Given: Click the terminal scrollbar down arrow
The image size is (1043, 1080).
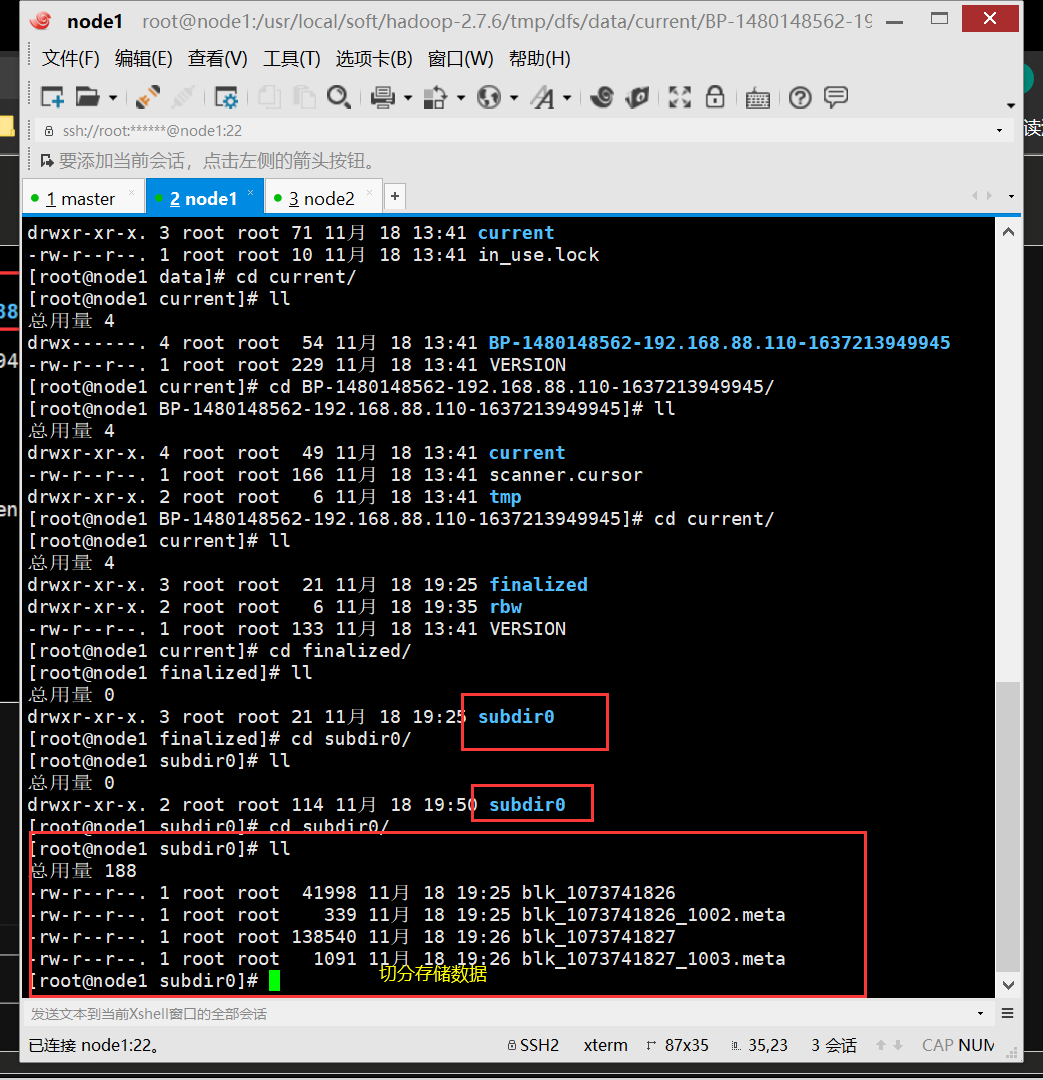Looking at the screenshot, I should pyautogui.click(x=1009, y=985).
